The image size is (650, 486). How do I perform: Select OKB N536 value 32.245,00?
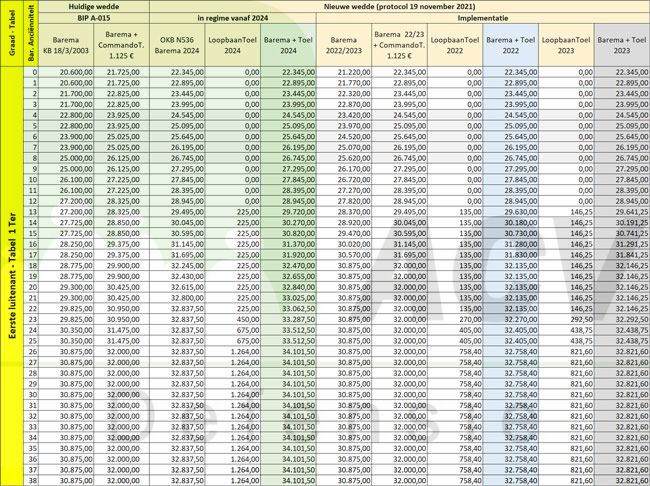click(x=188, y=266)
